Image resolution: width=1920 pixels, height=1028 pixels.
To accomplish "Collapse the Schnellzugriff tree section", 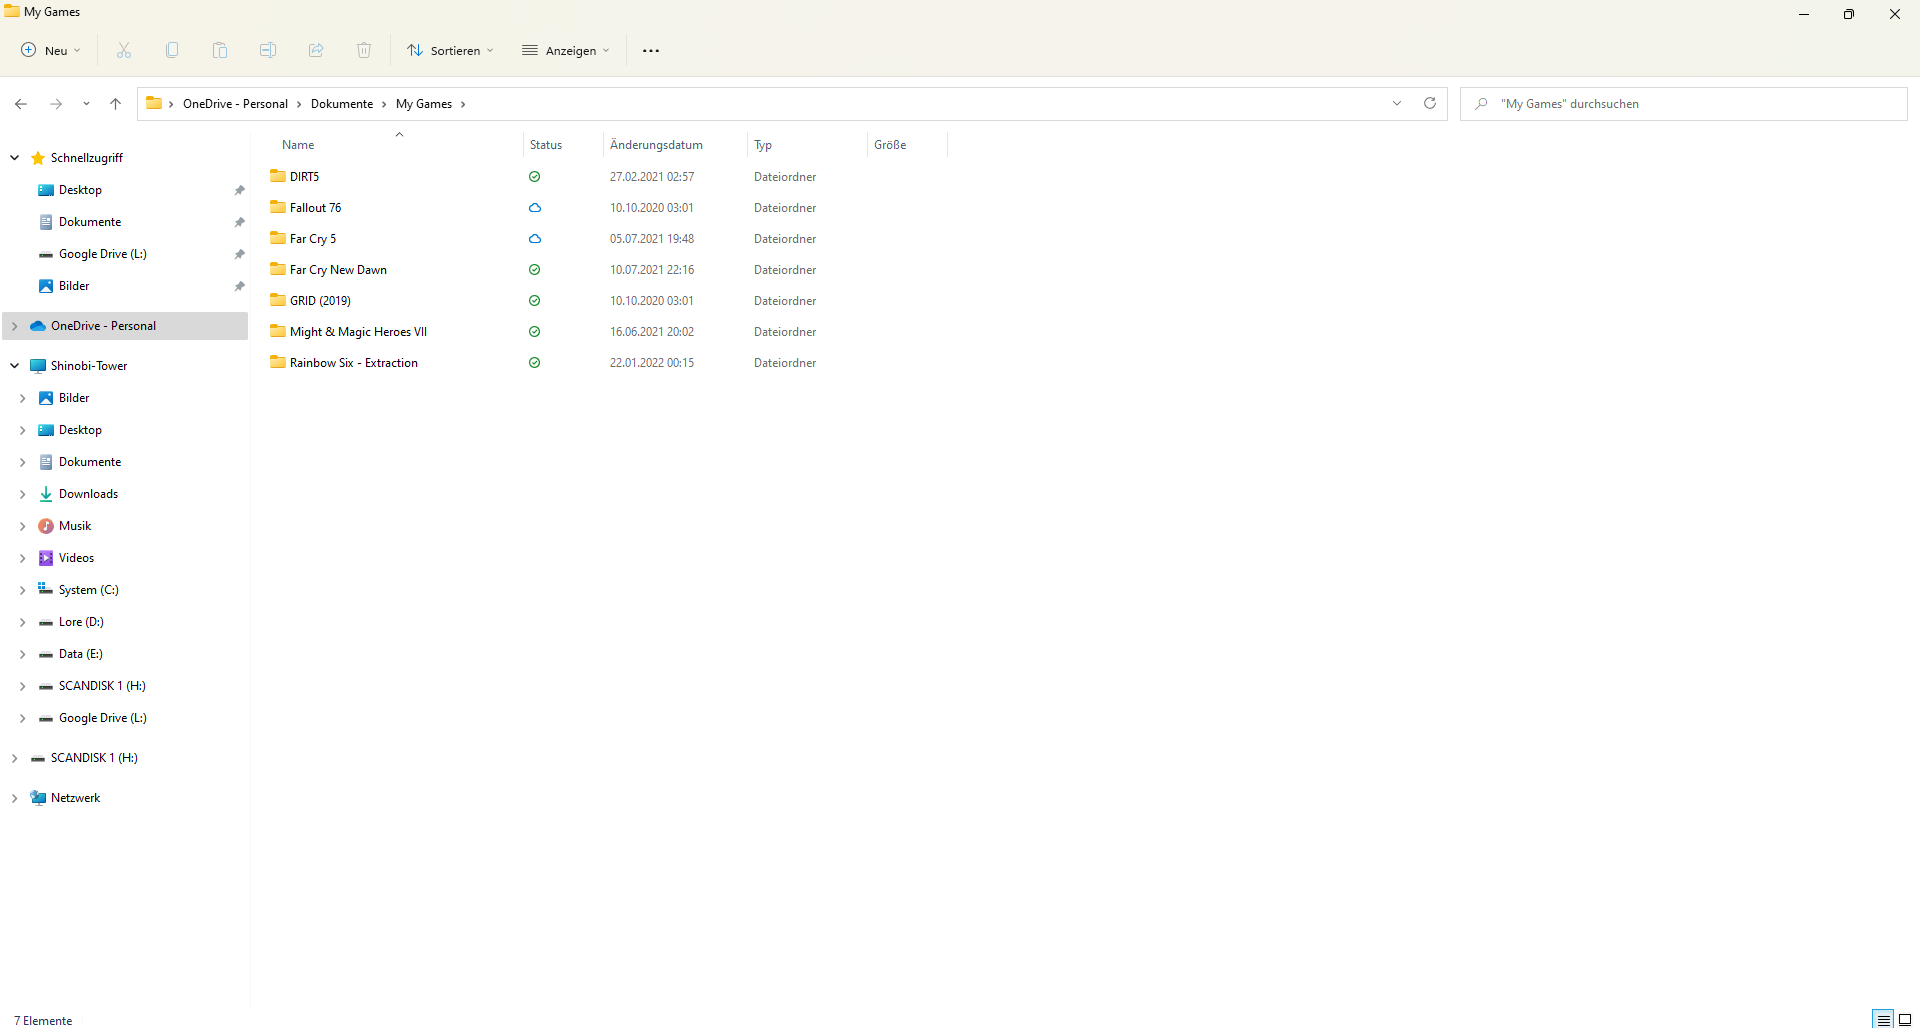I will (15, 158).
